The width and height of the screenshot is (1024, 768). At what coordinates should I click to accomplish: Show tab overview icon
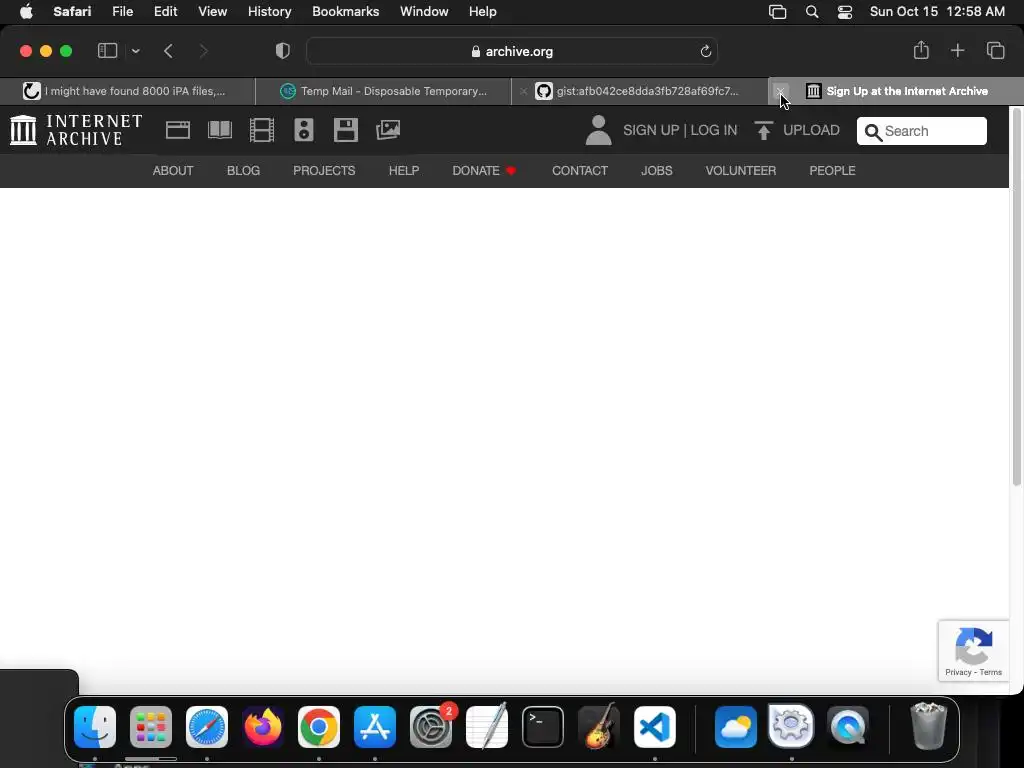(995, 50)
